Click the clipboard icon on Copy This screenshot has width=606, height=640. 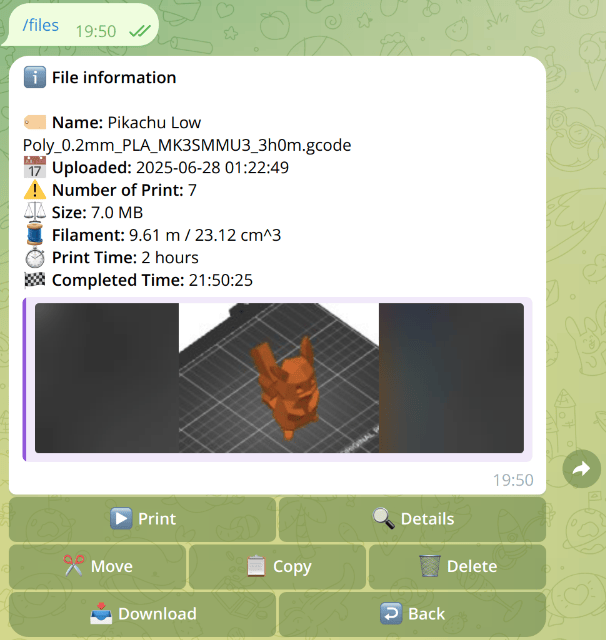[x=256, y=566]
